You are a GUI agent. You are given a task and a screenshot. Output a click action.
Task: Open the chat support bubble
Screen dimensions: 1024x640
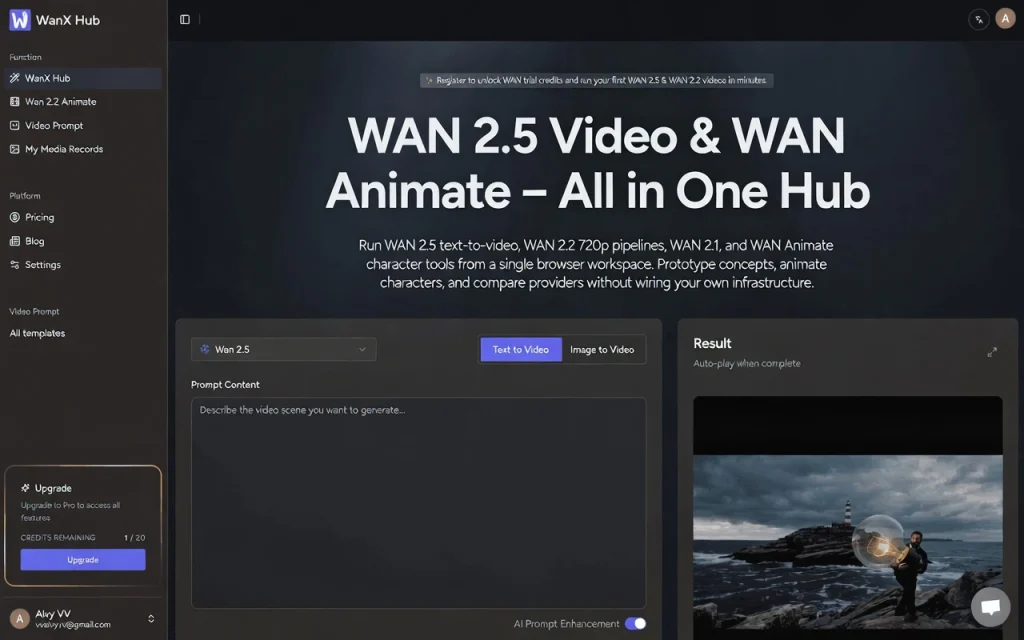[990, 607]
